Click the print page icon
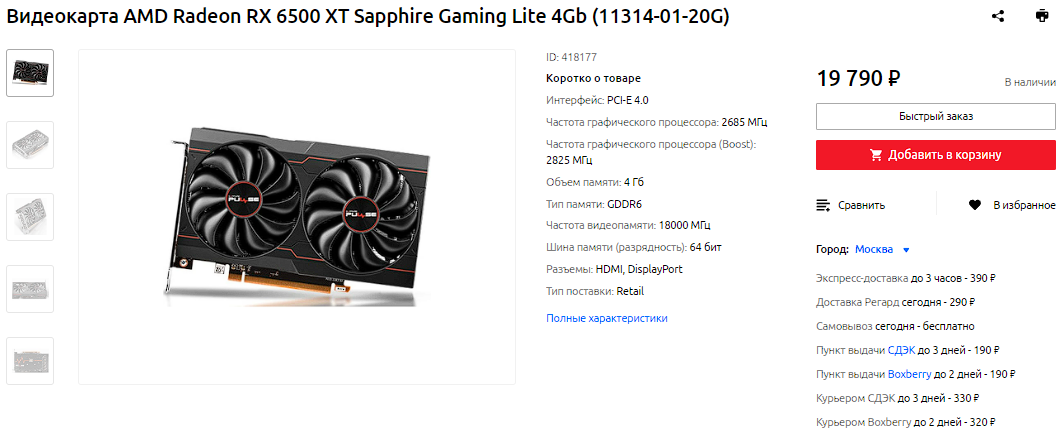This screenshot has height=435, width=1059. (1042, 16)
